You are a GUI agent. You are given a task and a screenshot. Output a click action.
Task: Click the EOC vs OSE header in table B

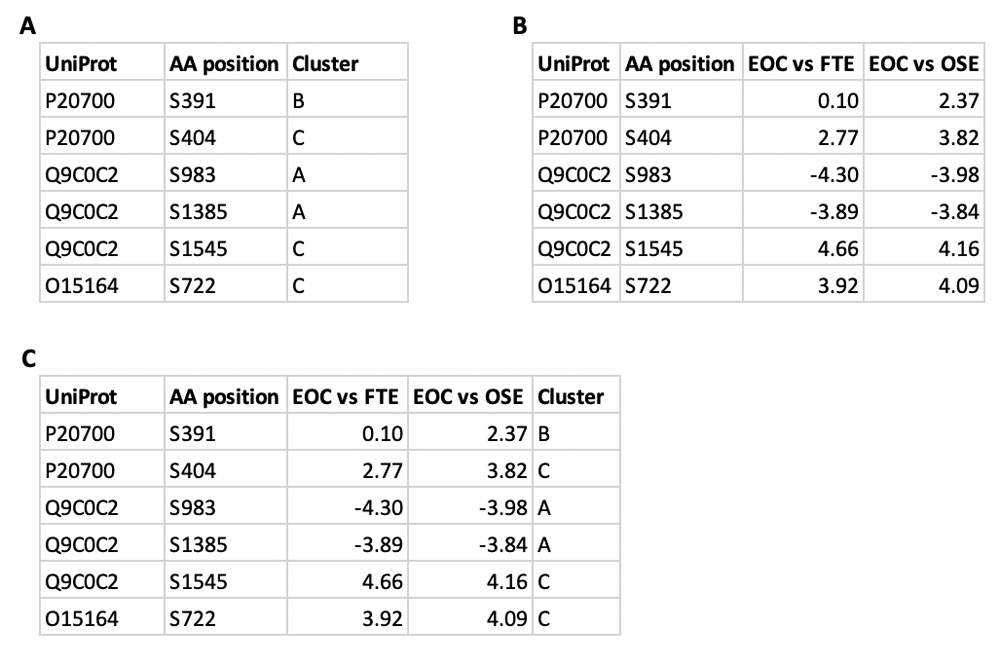pyautogui.click(x=923, y=64)
